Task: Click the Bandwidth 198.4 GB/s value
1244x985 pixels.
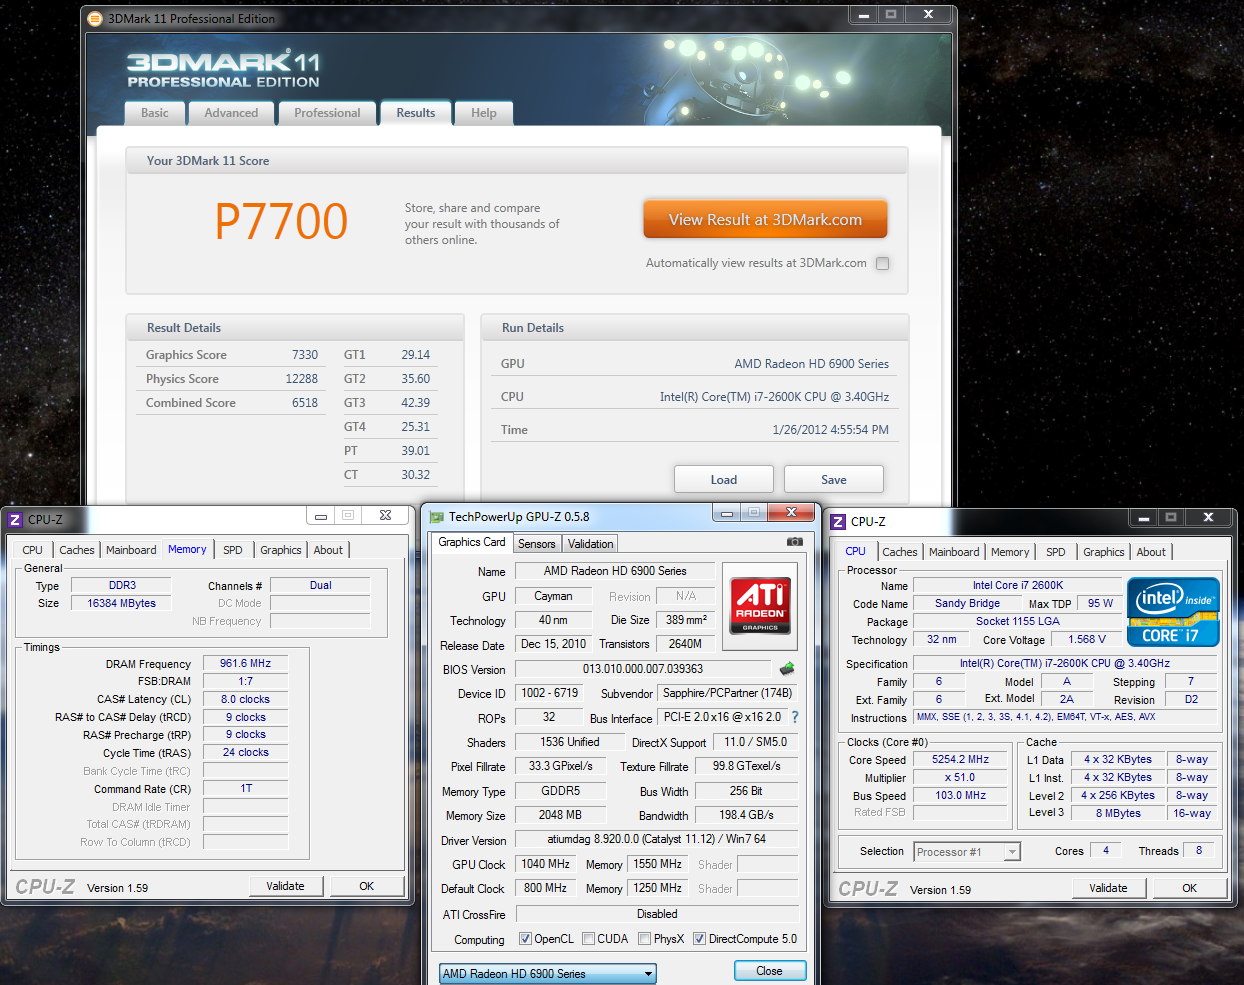Action: 747,815
